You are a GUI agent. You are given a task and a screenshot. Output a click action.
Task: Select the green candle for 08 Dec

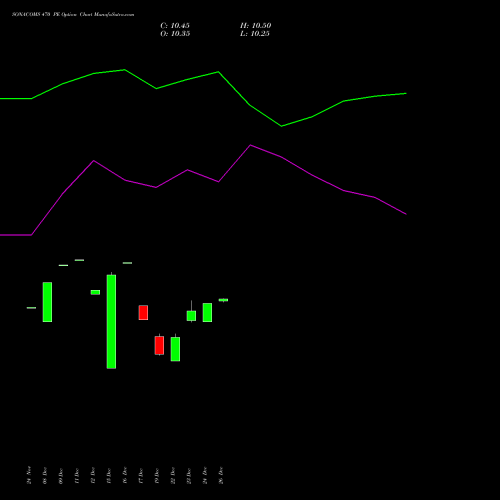pyautogui.click(x=47, y=302)
